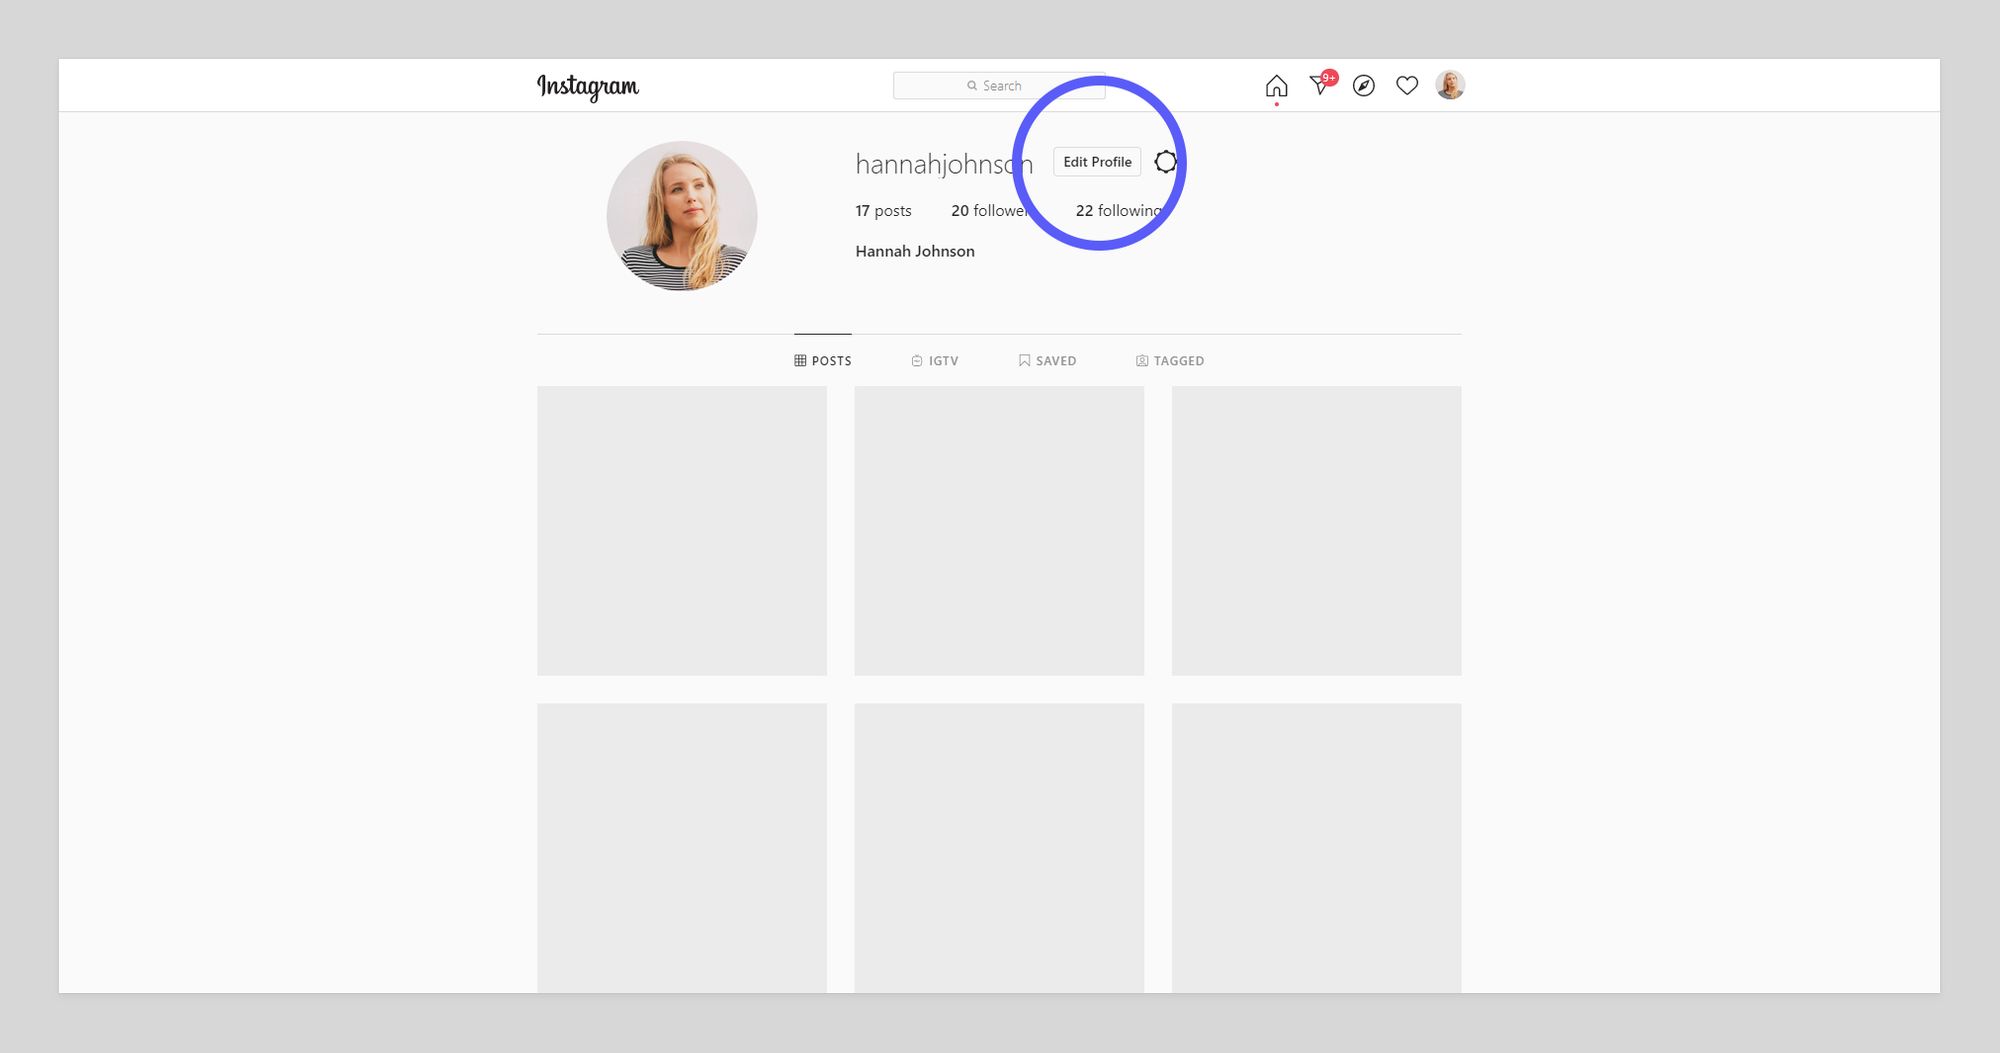Open Direct messages via paper plane icon
The image size is (2000, 1053).
point(1319,86)
